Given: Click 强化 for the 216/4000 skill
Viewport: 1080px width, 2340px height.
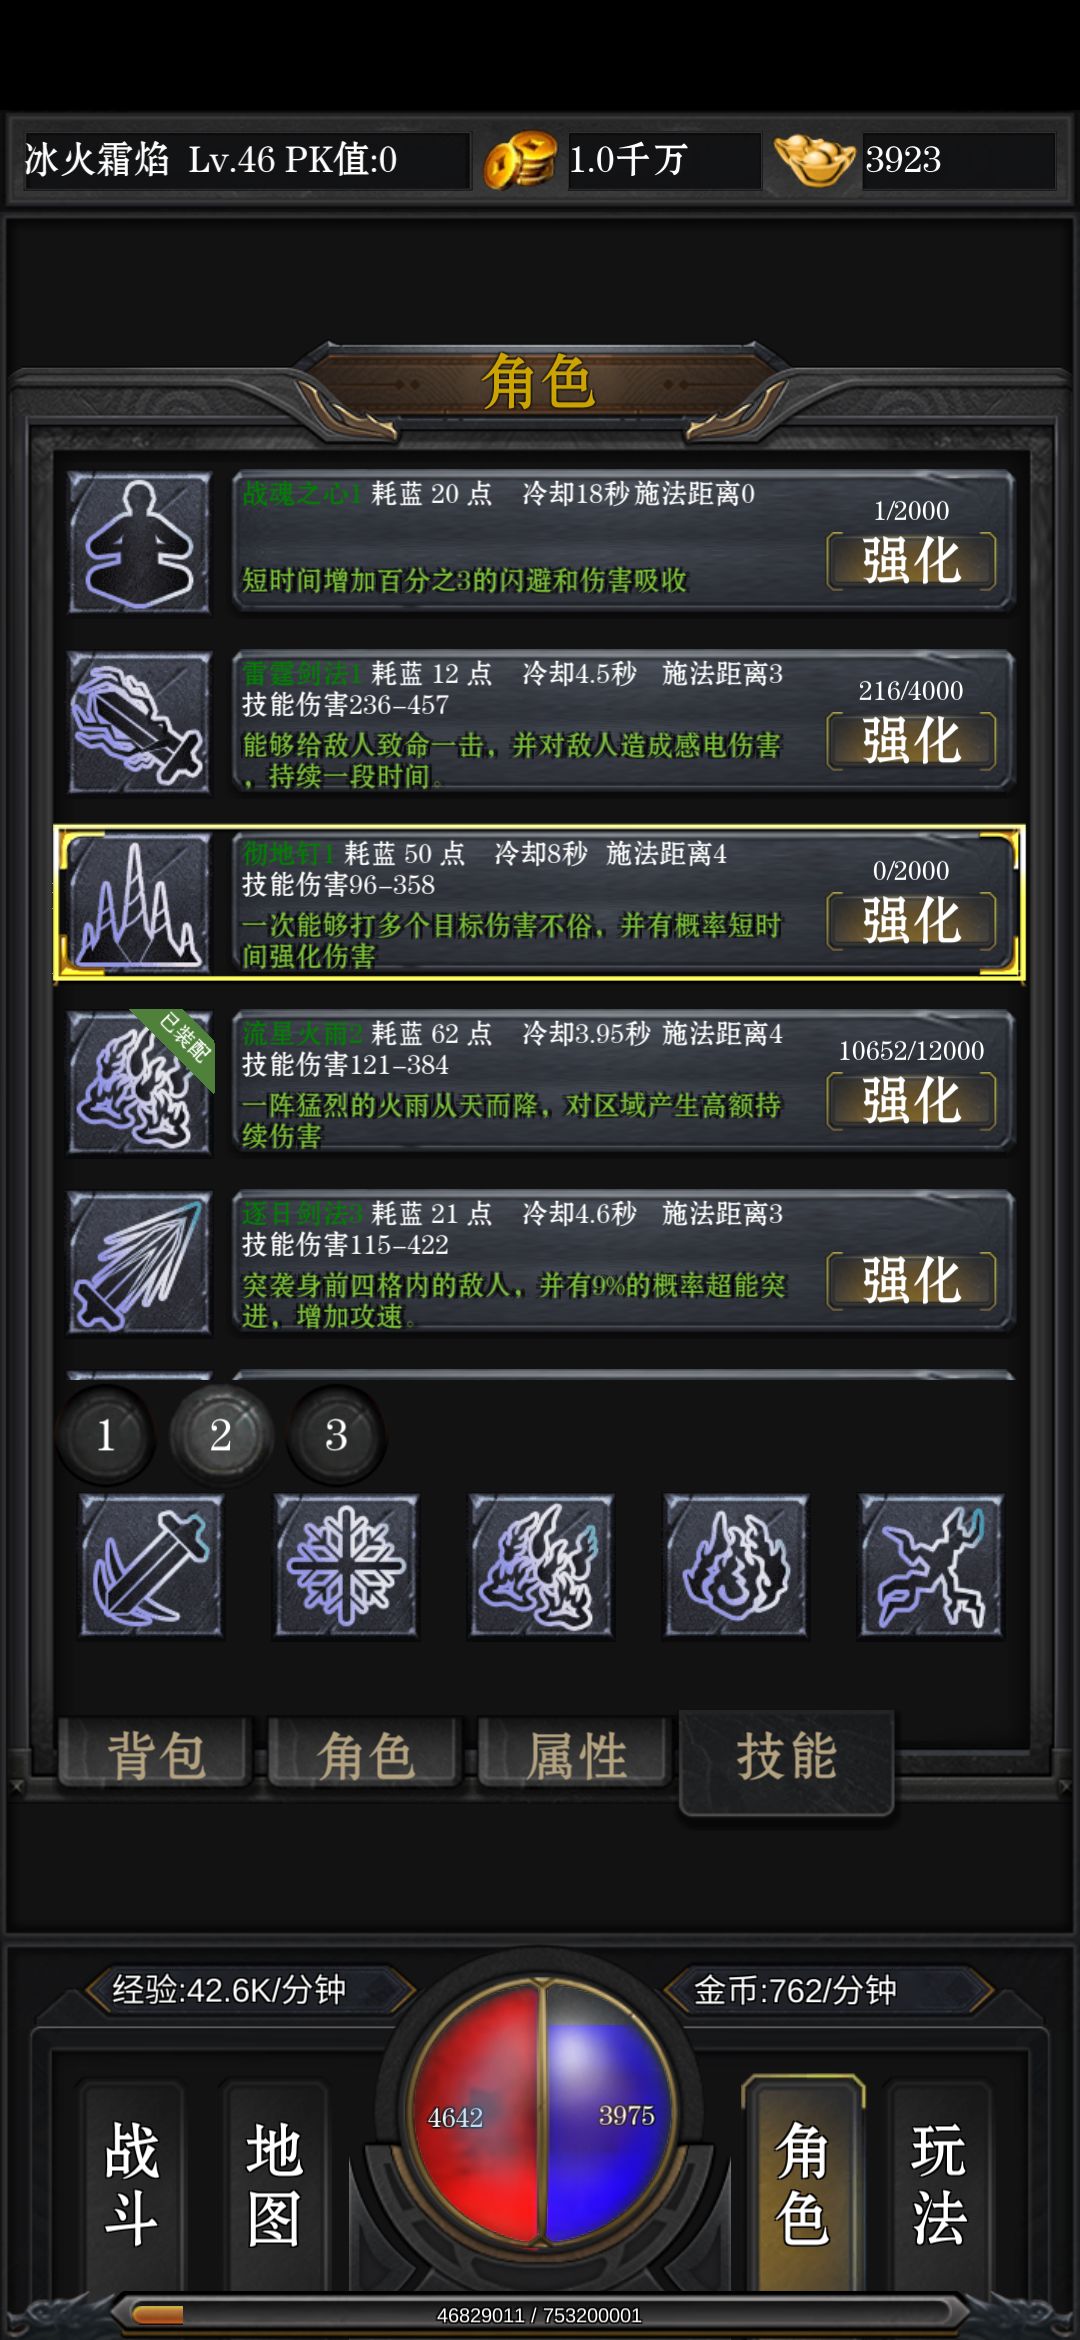Looking at the screenshot, I should (x=911, y=741).
